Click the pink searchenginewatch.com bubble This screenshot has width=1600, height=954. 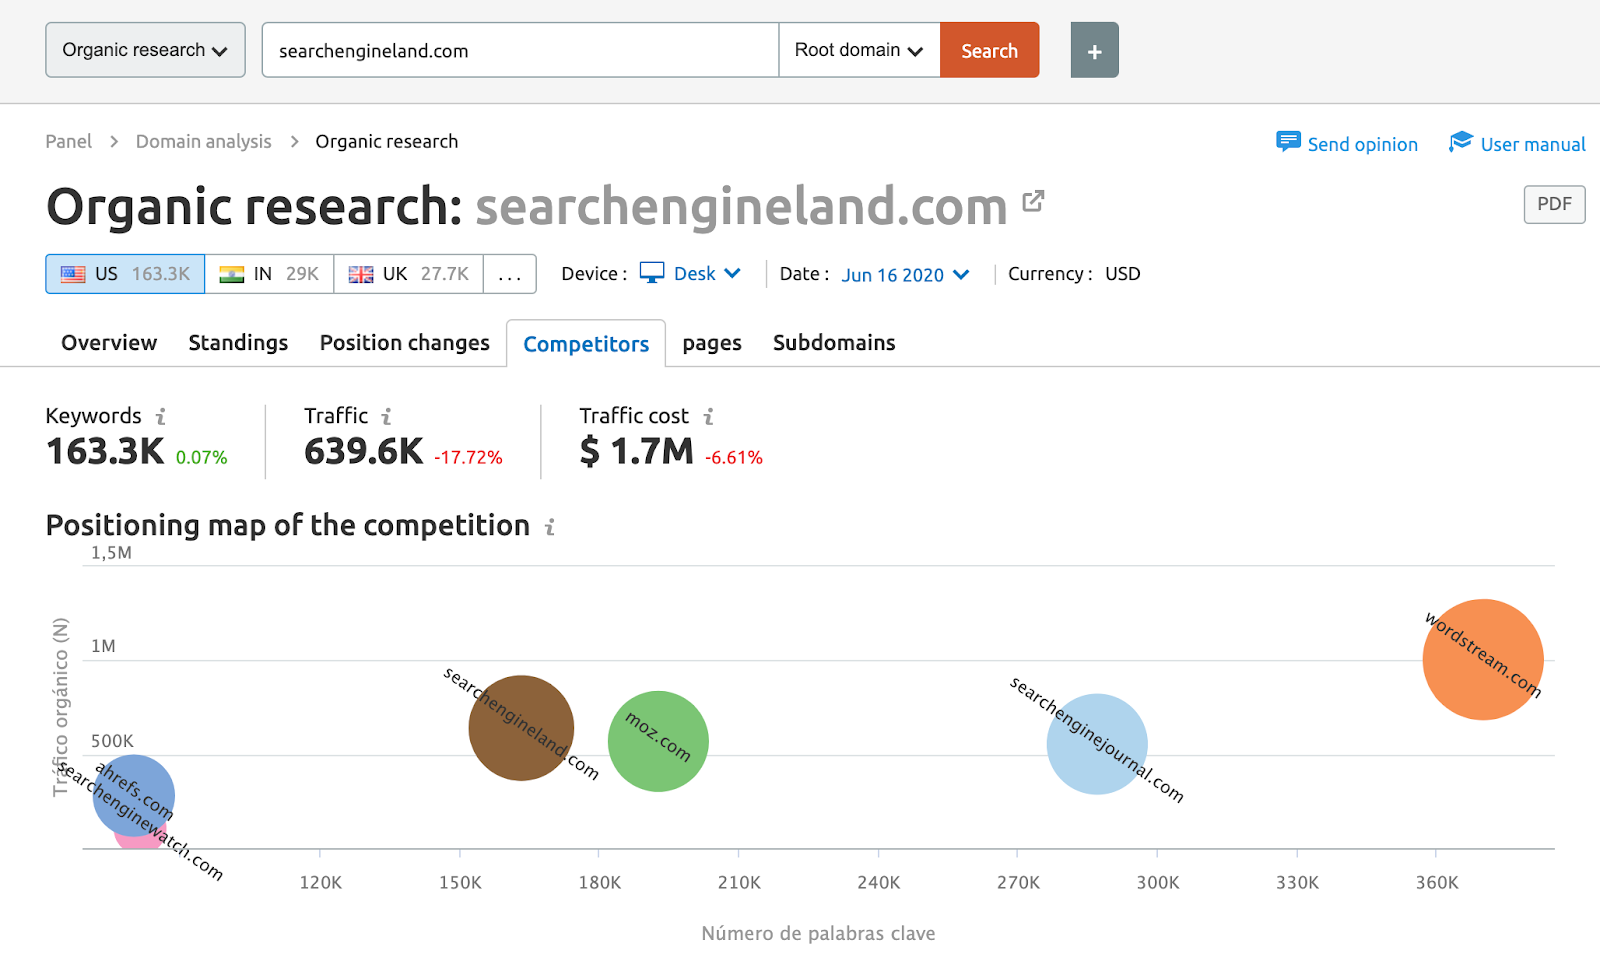(x=139, y=840)
